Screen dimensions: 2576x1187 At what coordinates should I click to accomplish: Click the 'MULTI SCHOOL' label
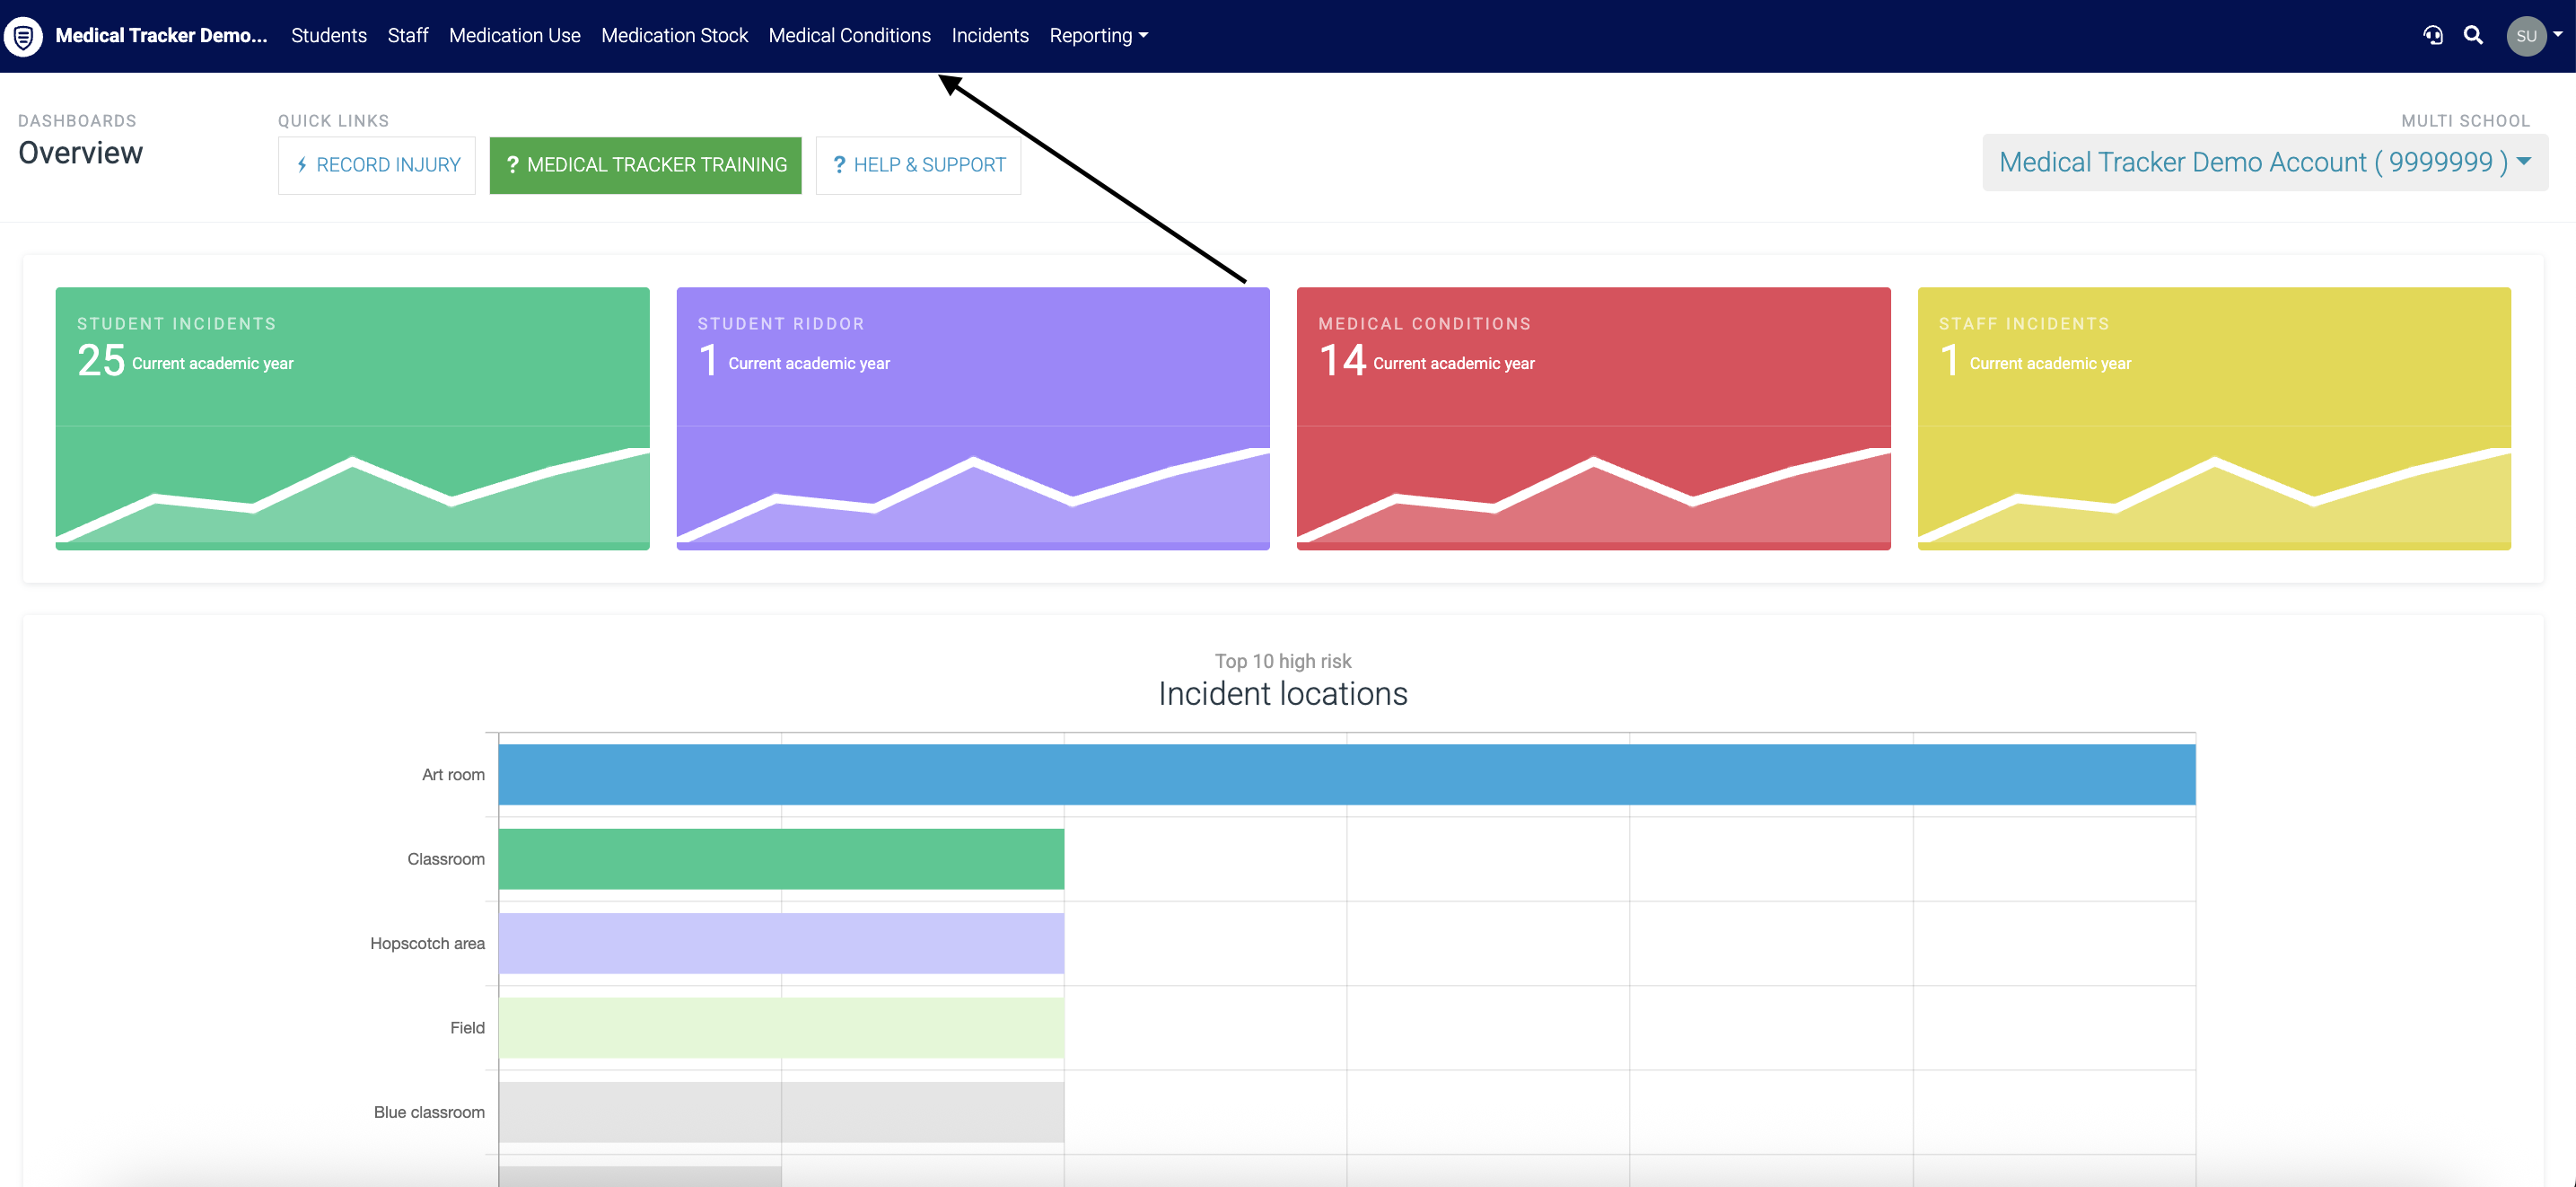pos(2465,121)
